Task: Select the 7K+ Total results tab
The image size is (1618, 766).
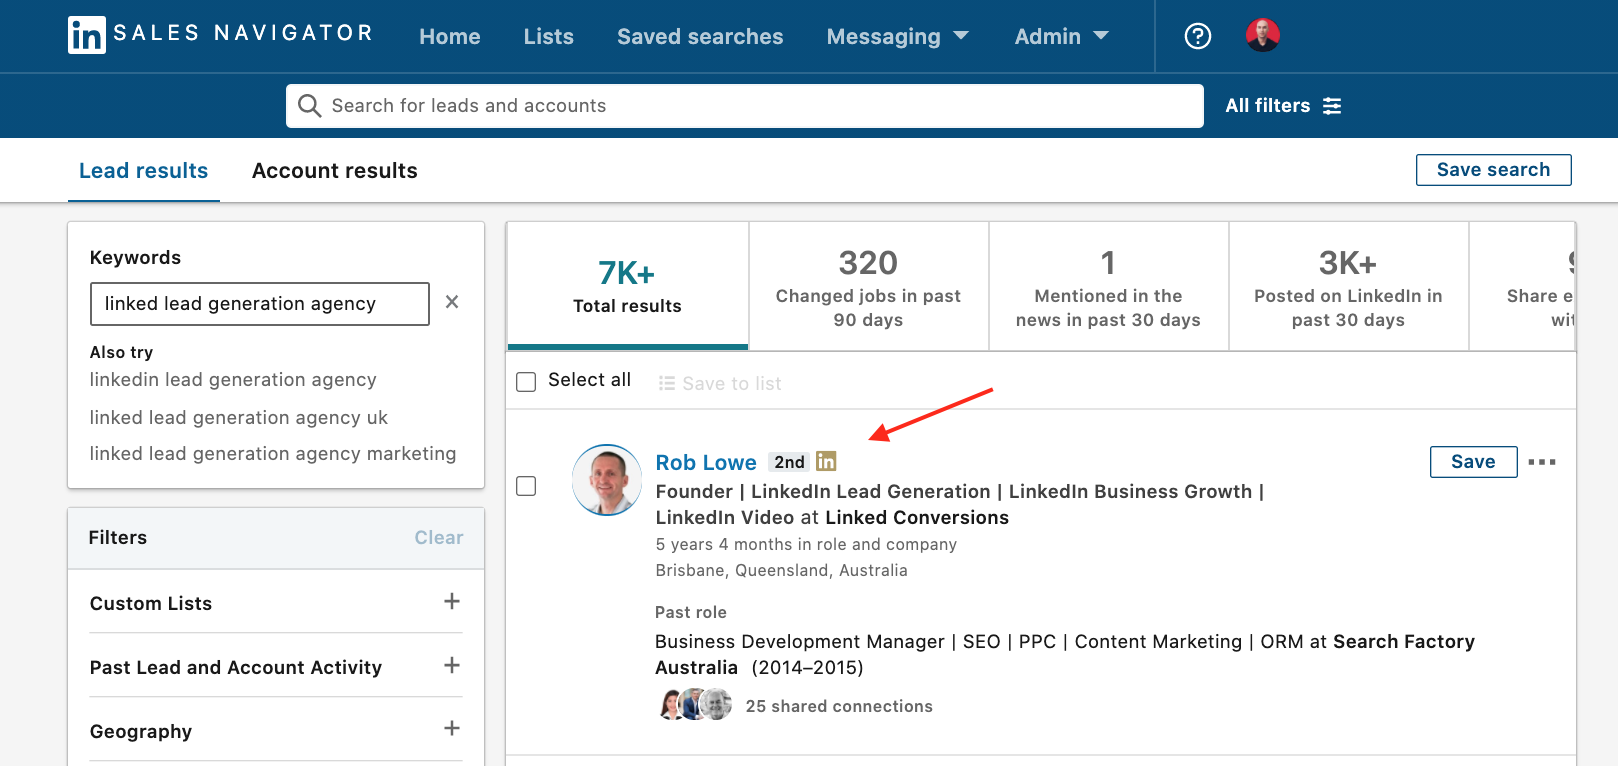Action: pyautogui.click(x=628, y=286)
